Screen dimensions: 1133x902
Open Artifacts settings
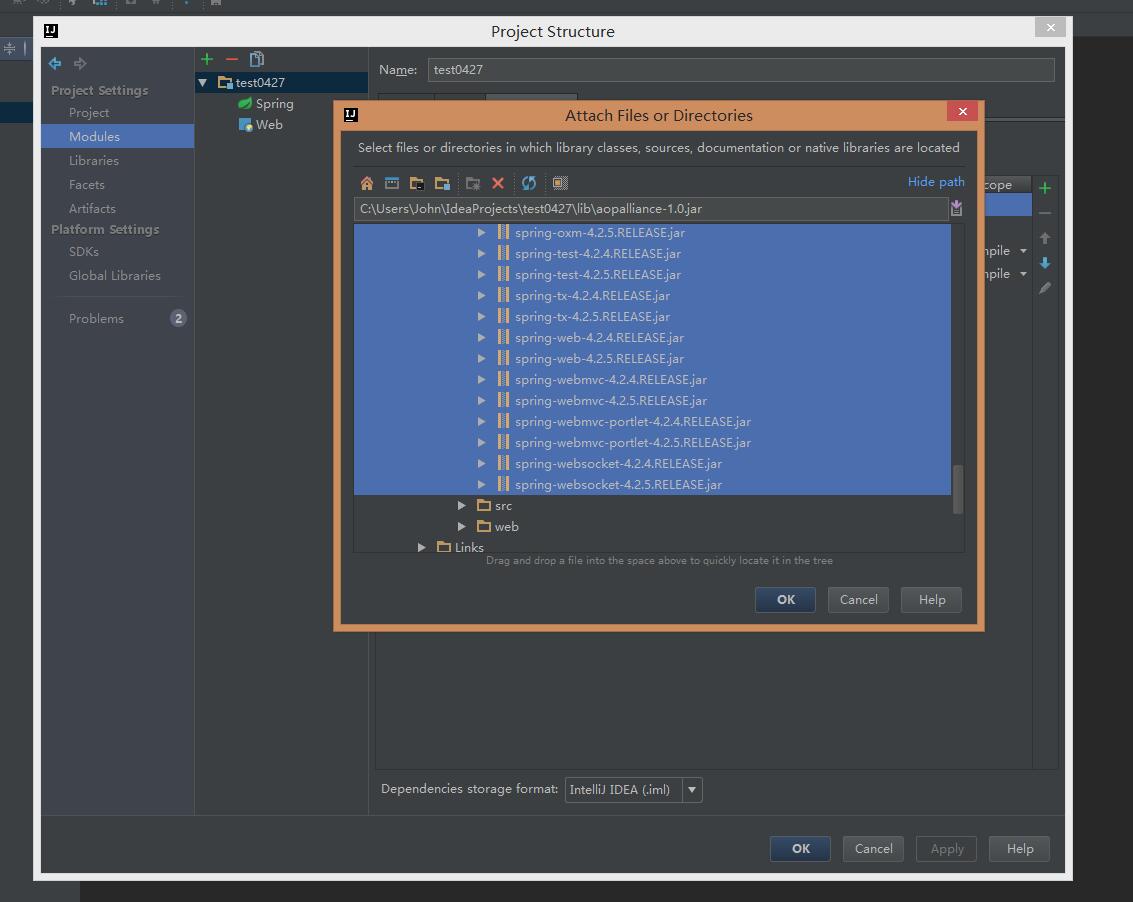click(92, 208)
